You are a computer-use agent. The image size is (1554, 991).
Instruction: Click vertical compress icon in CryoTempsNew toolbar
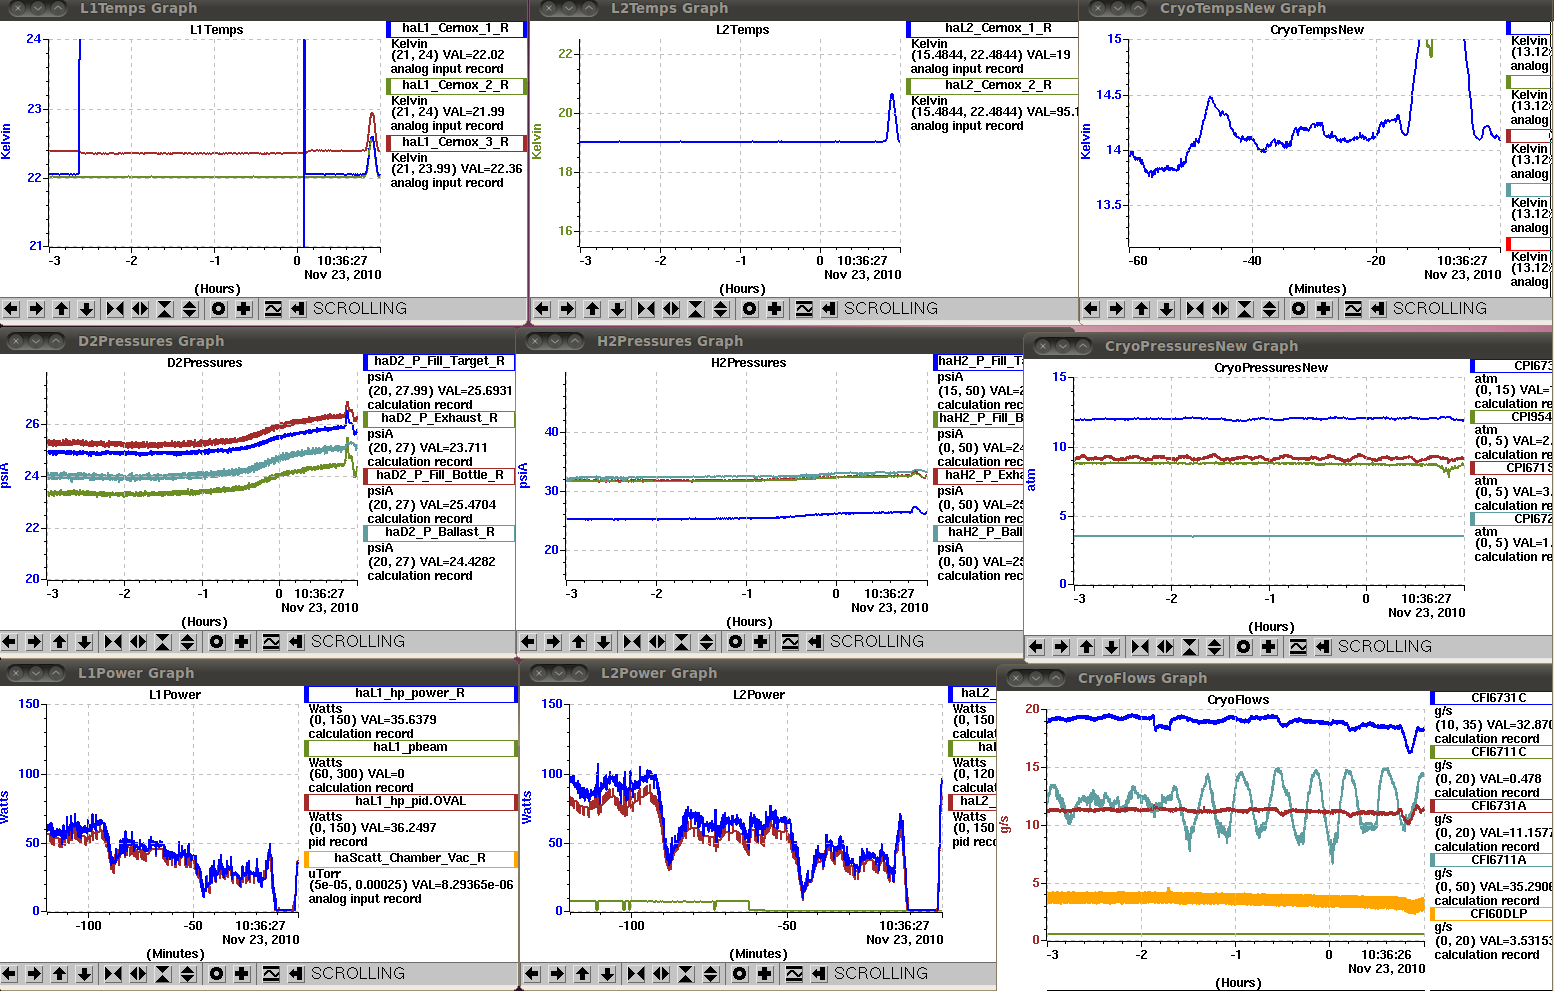click(x=1245, y=309)
